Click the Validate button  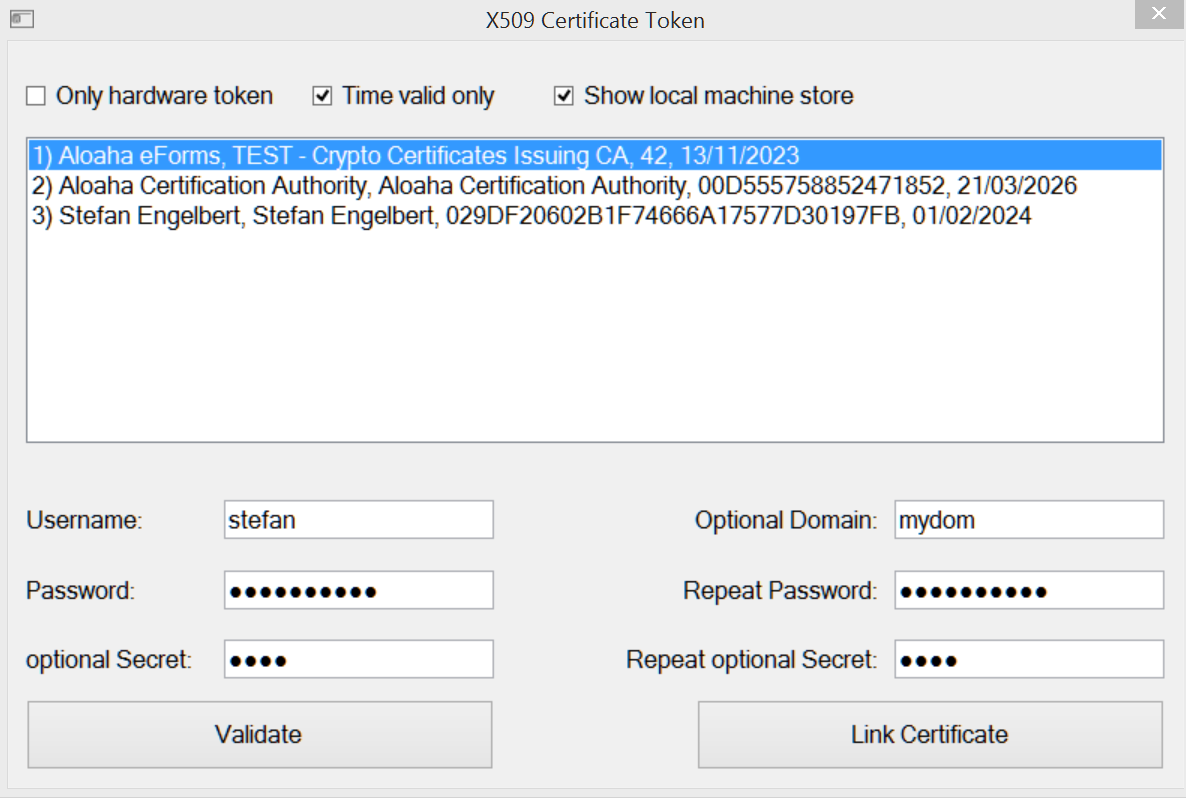259,734
